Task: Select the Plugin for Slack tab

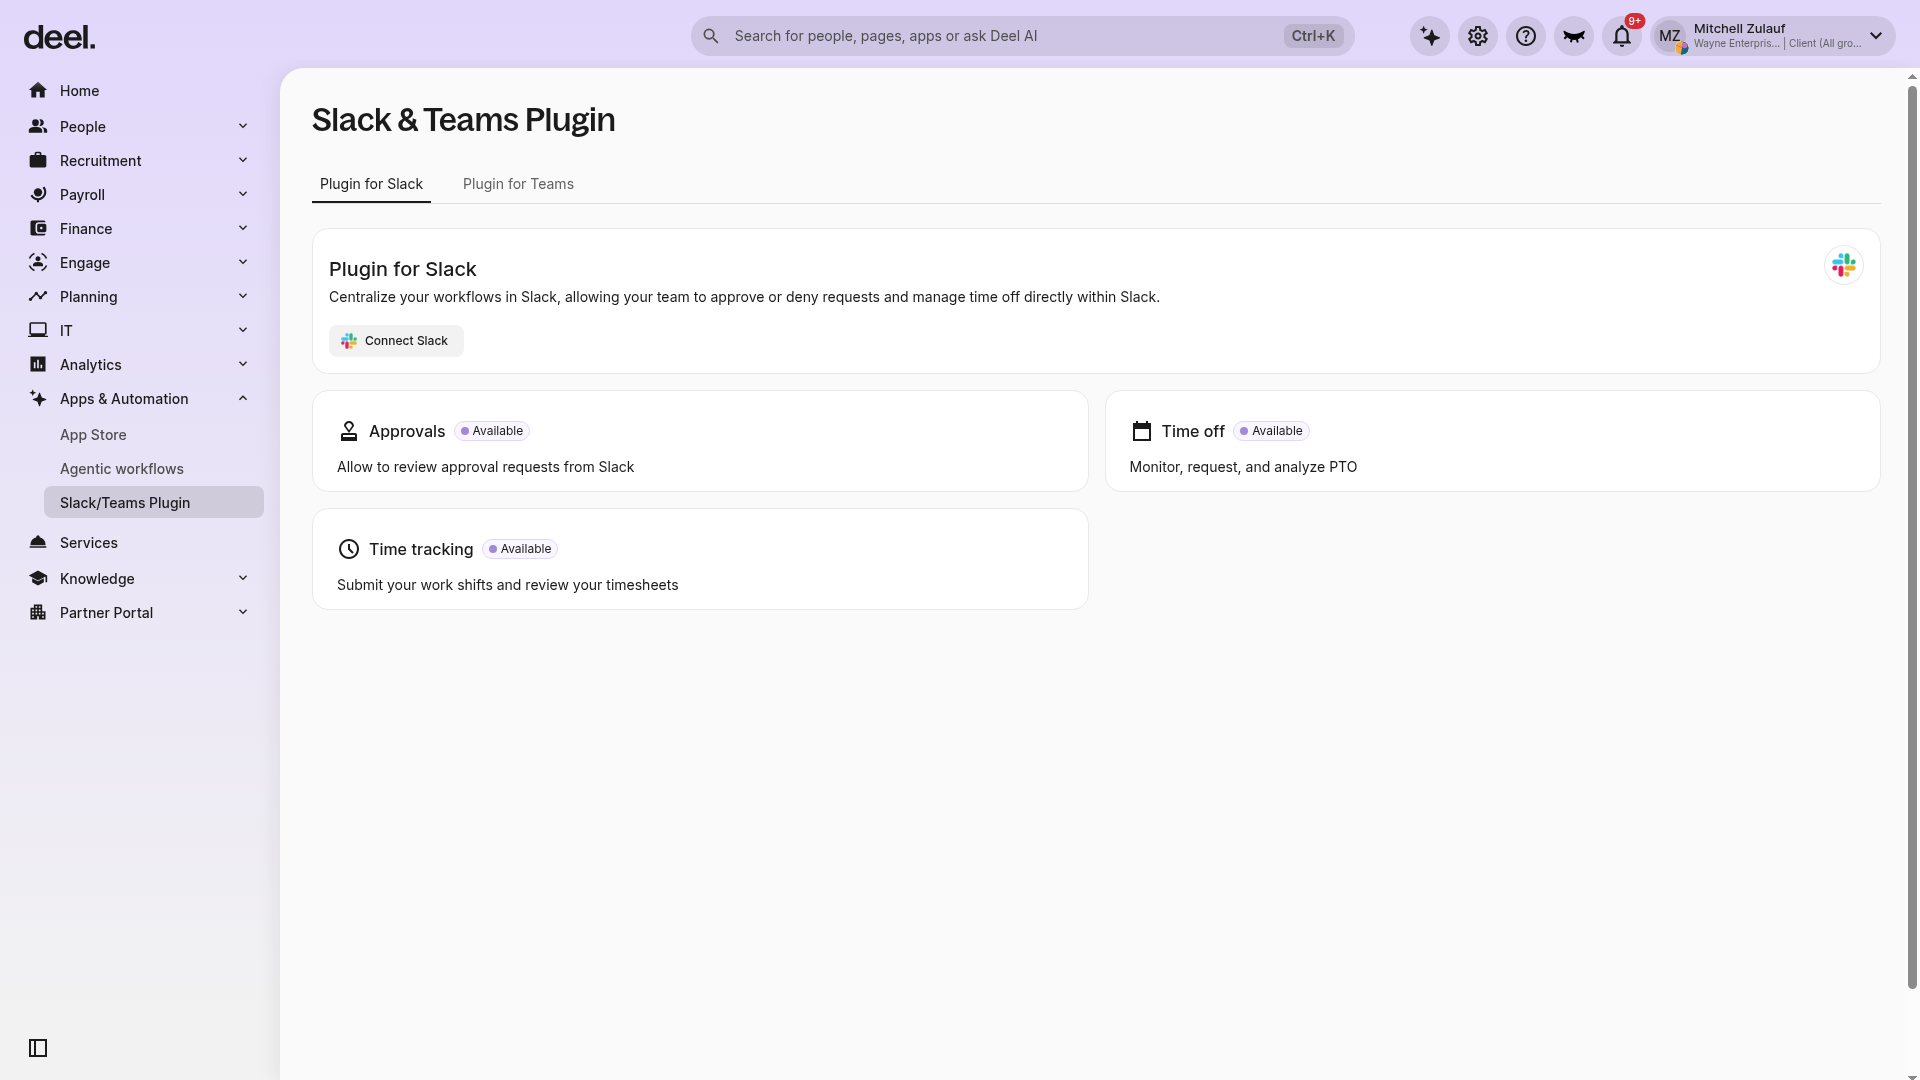Action: click(371, 184)
